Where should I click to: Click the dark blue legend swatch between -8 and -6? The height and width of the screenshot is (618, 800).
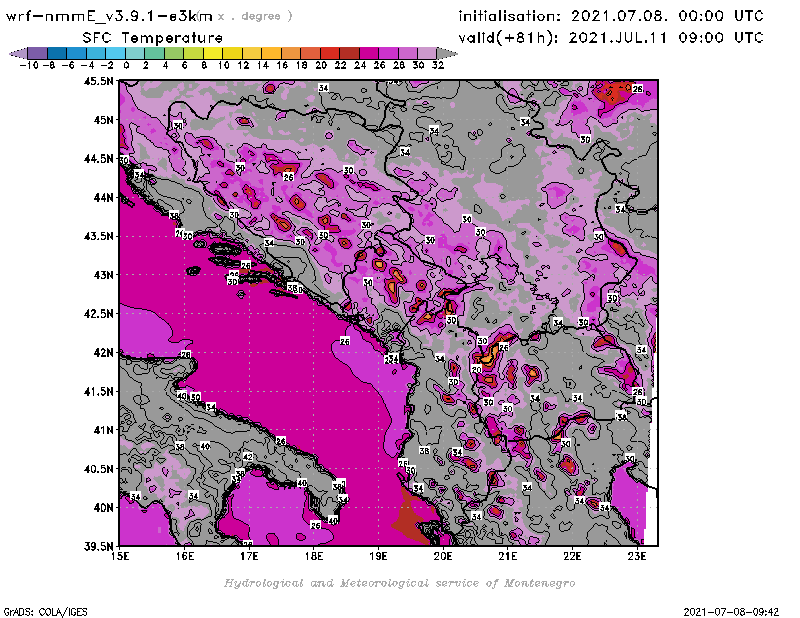point(57,53)
